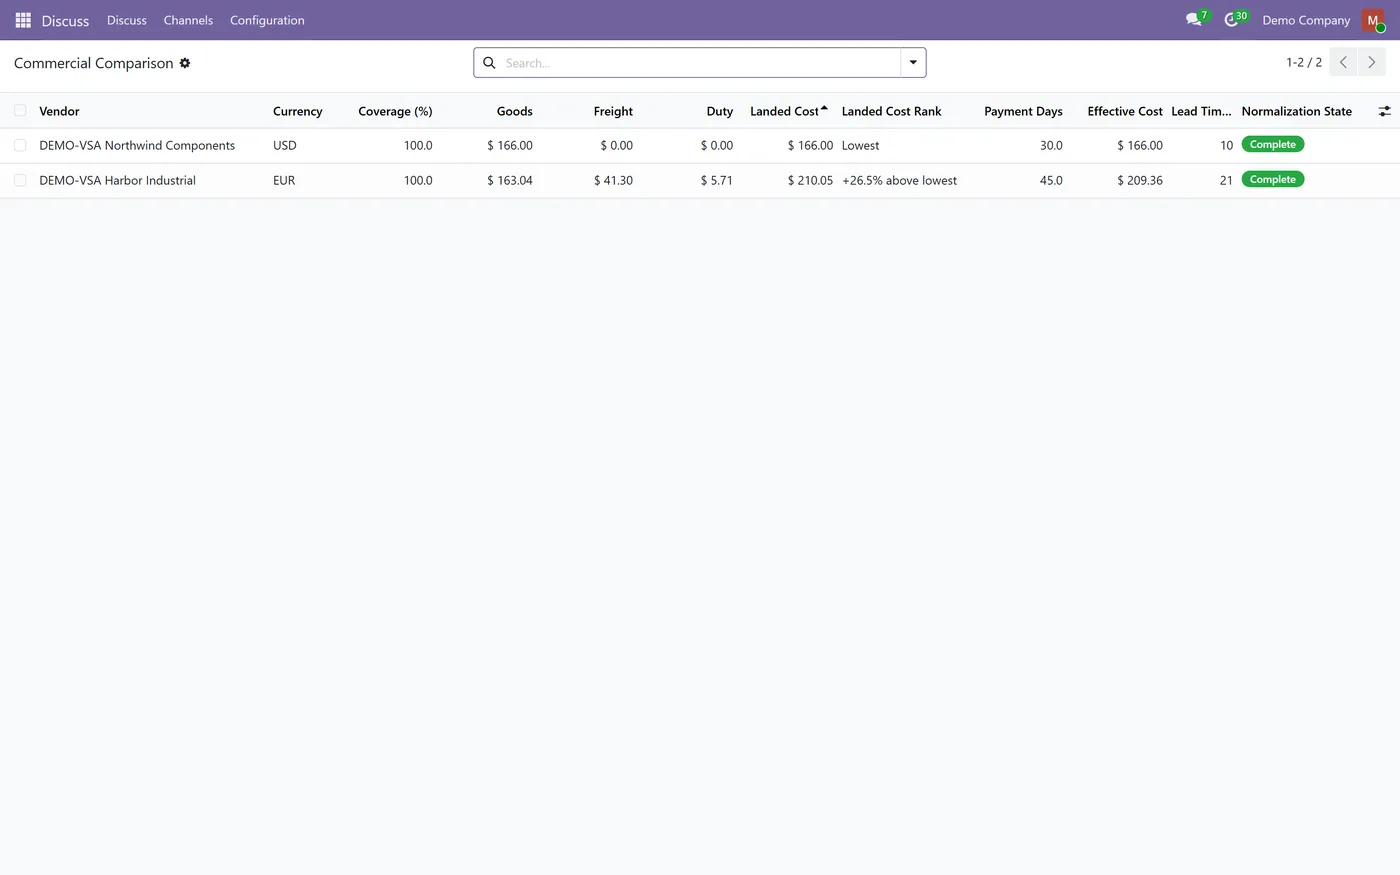The image size is (1400, 875).
Task: Sort by the Goods column header
Action: tap(514, 111)
